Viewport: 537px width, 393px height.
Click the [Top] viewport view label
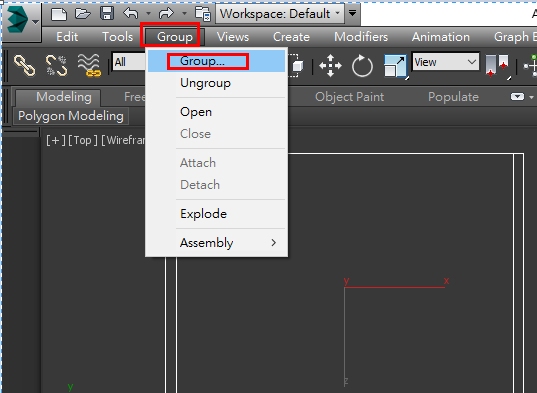coord(83,140)
